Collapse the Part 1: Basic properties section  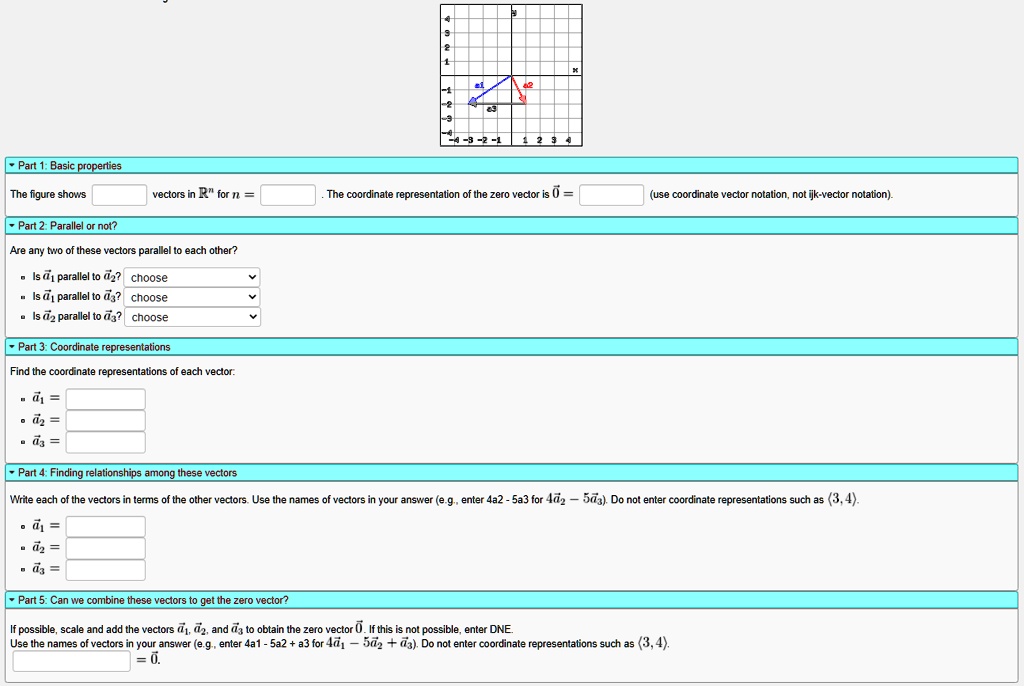[x=511, y=165]
